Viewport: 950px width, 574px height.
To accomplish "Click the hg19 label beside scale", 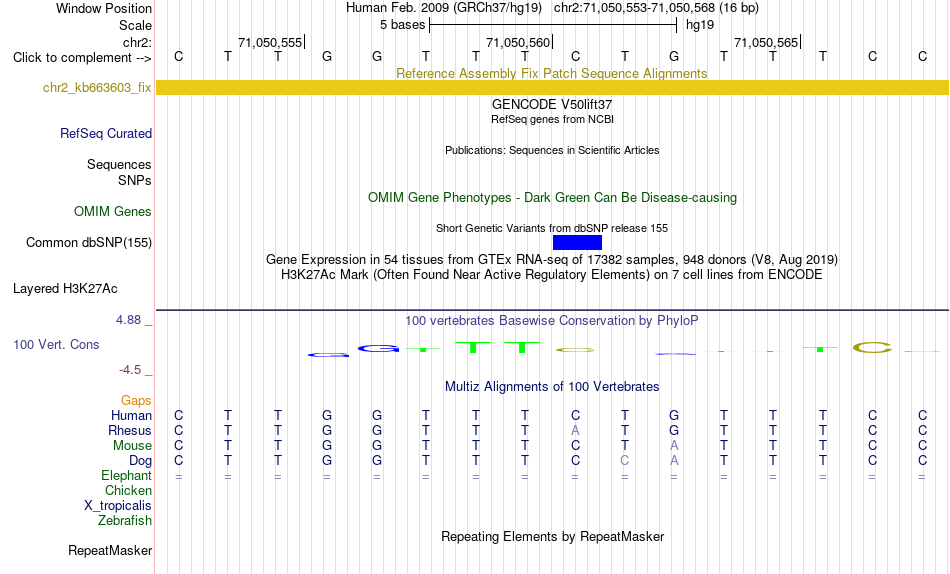I will tap(700, 25).
